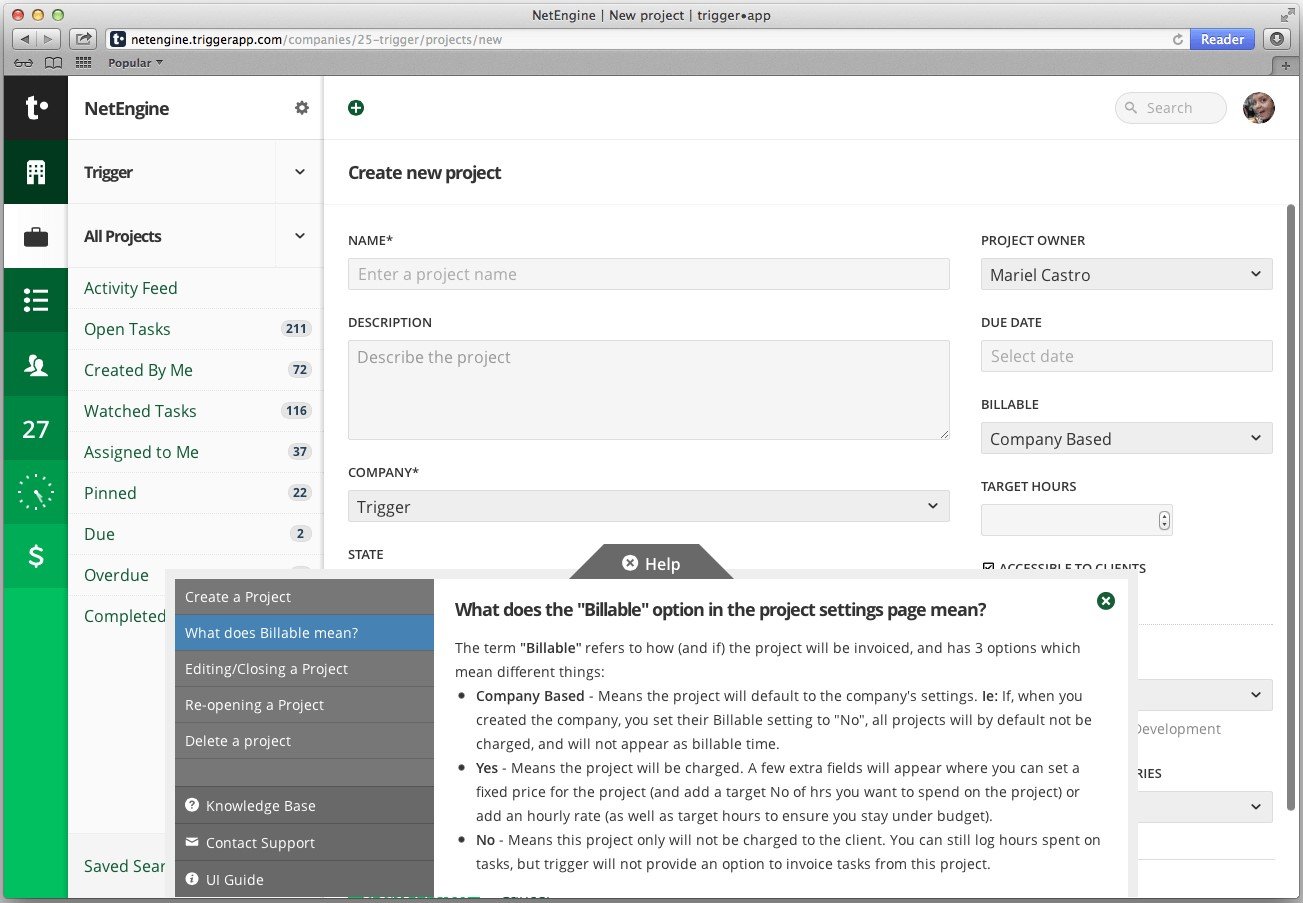The image size is (1303, 903).
Task: Expand the All Projects dropdown in sidebar
Action: click(300, 236)
